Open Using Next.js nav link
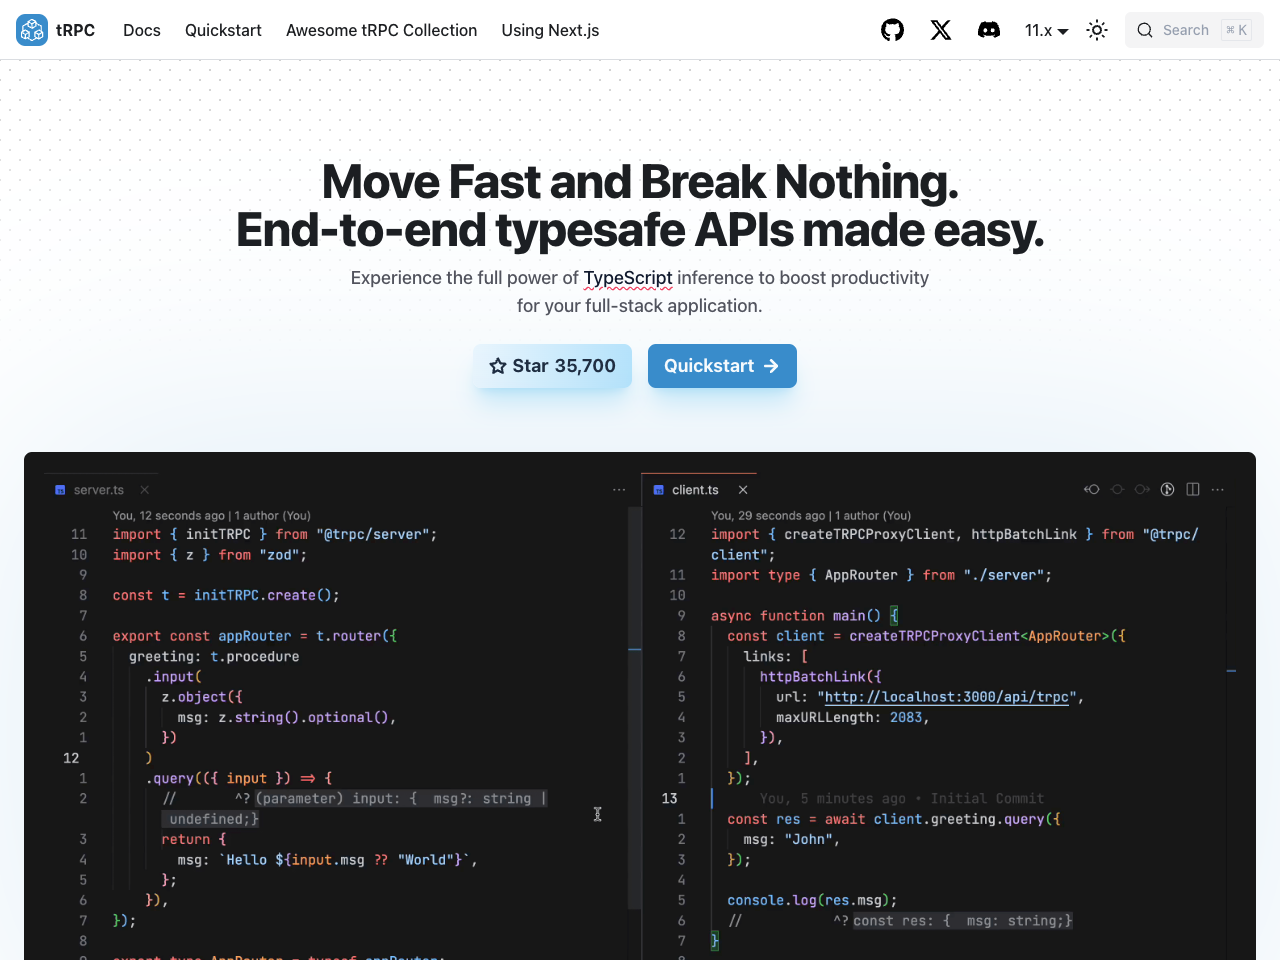 (x=550, y=30)
